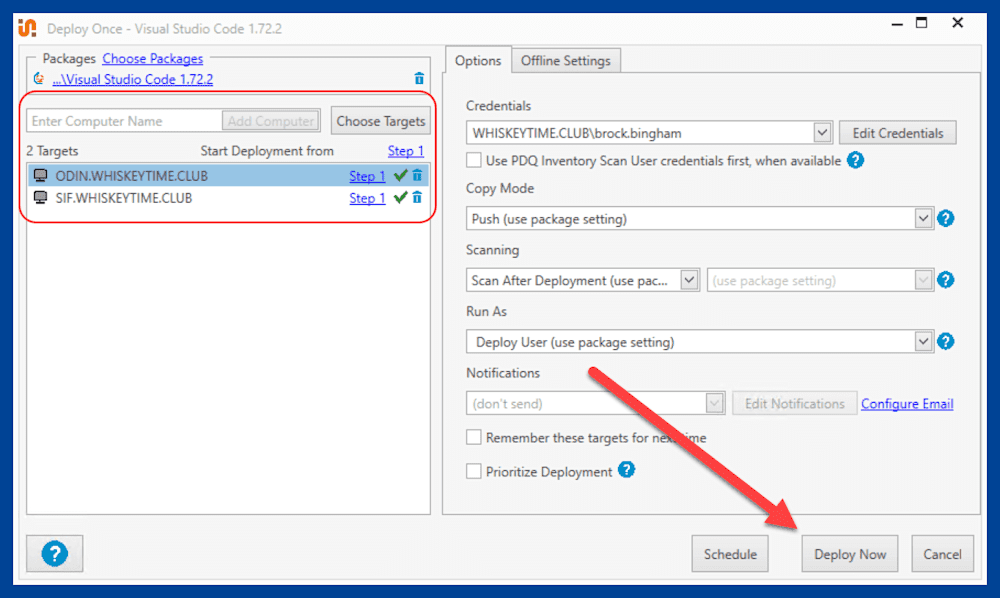Click computer icon beside SIF.WHISKEYTIME.CLUB
The image size is (1000, 598).
[x=40, y=198]
